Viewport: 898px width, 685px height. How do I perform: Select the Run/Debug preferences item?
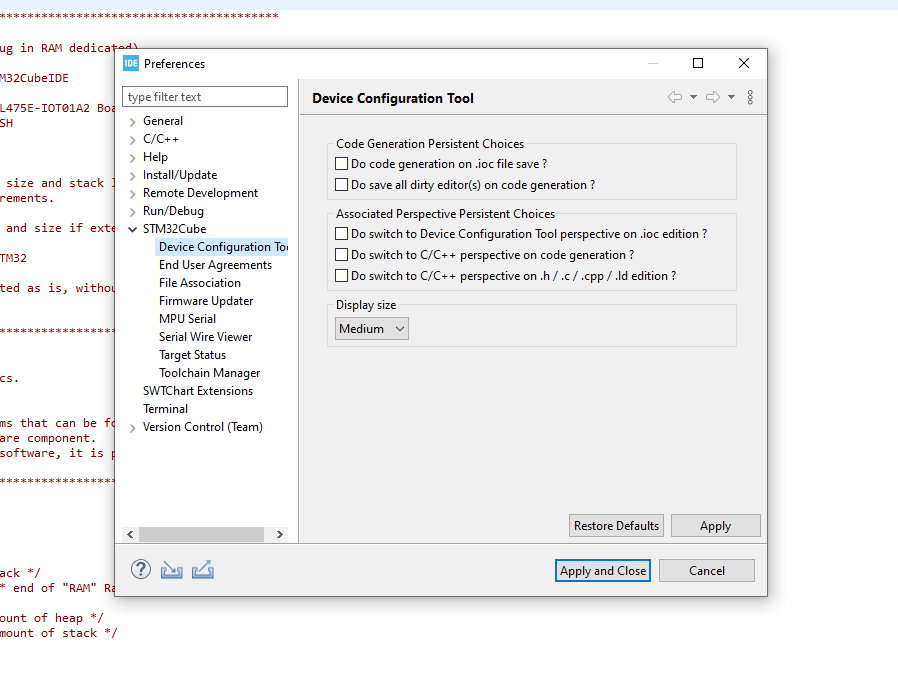click(173, 211)
